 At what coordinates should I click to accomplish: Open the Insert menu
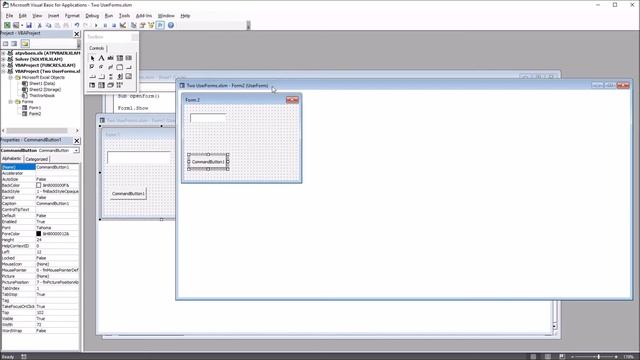click(53, 16)
